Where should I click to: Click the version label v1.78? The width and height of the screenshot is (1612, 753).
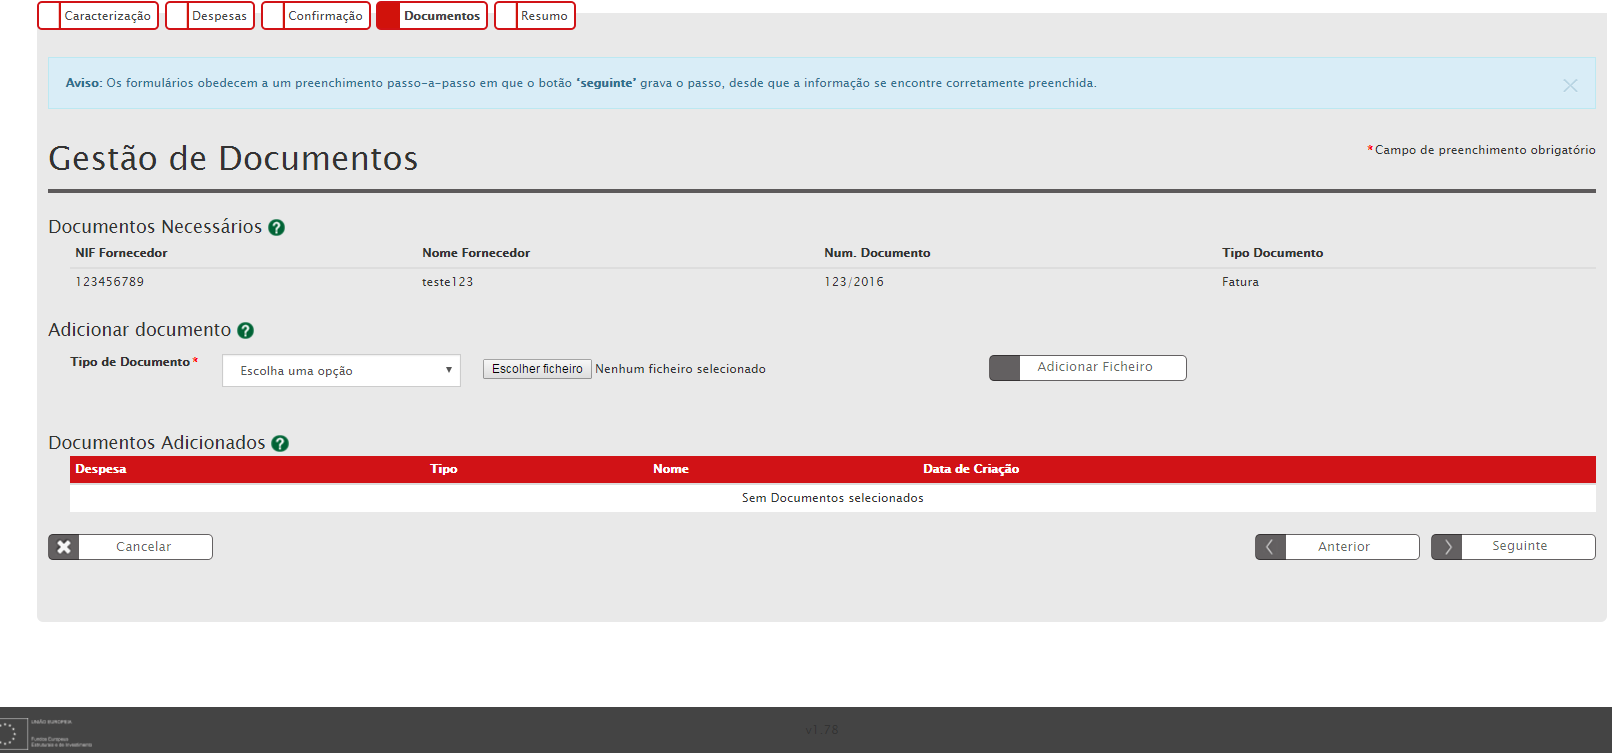coord(822,730)
